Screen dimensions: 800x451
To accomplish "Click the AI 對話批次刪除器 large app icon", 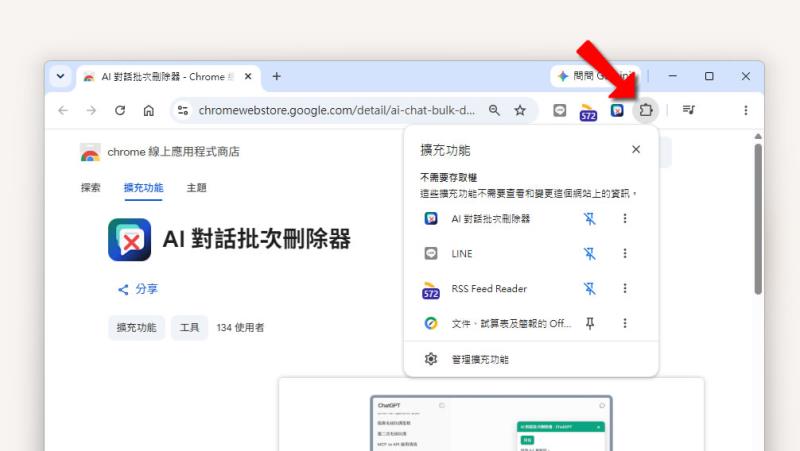I will (130, 240).
